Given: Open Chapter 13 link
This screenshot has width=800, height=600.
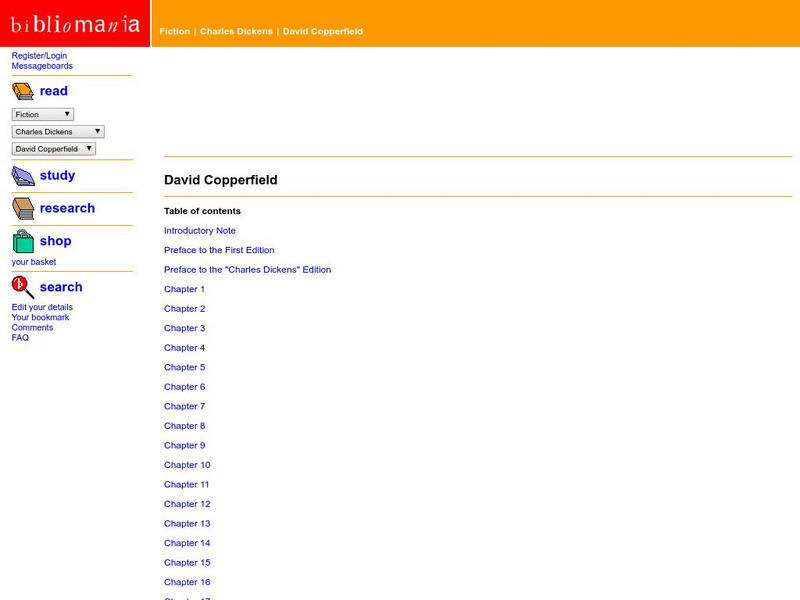Looking at the screenshot, I should tap(187, 523).
